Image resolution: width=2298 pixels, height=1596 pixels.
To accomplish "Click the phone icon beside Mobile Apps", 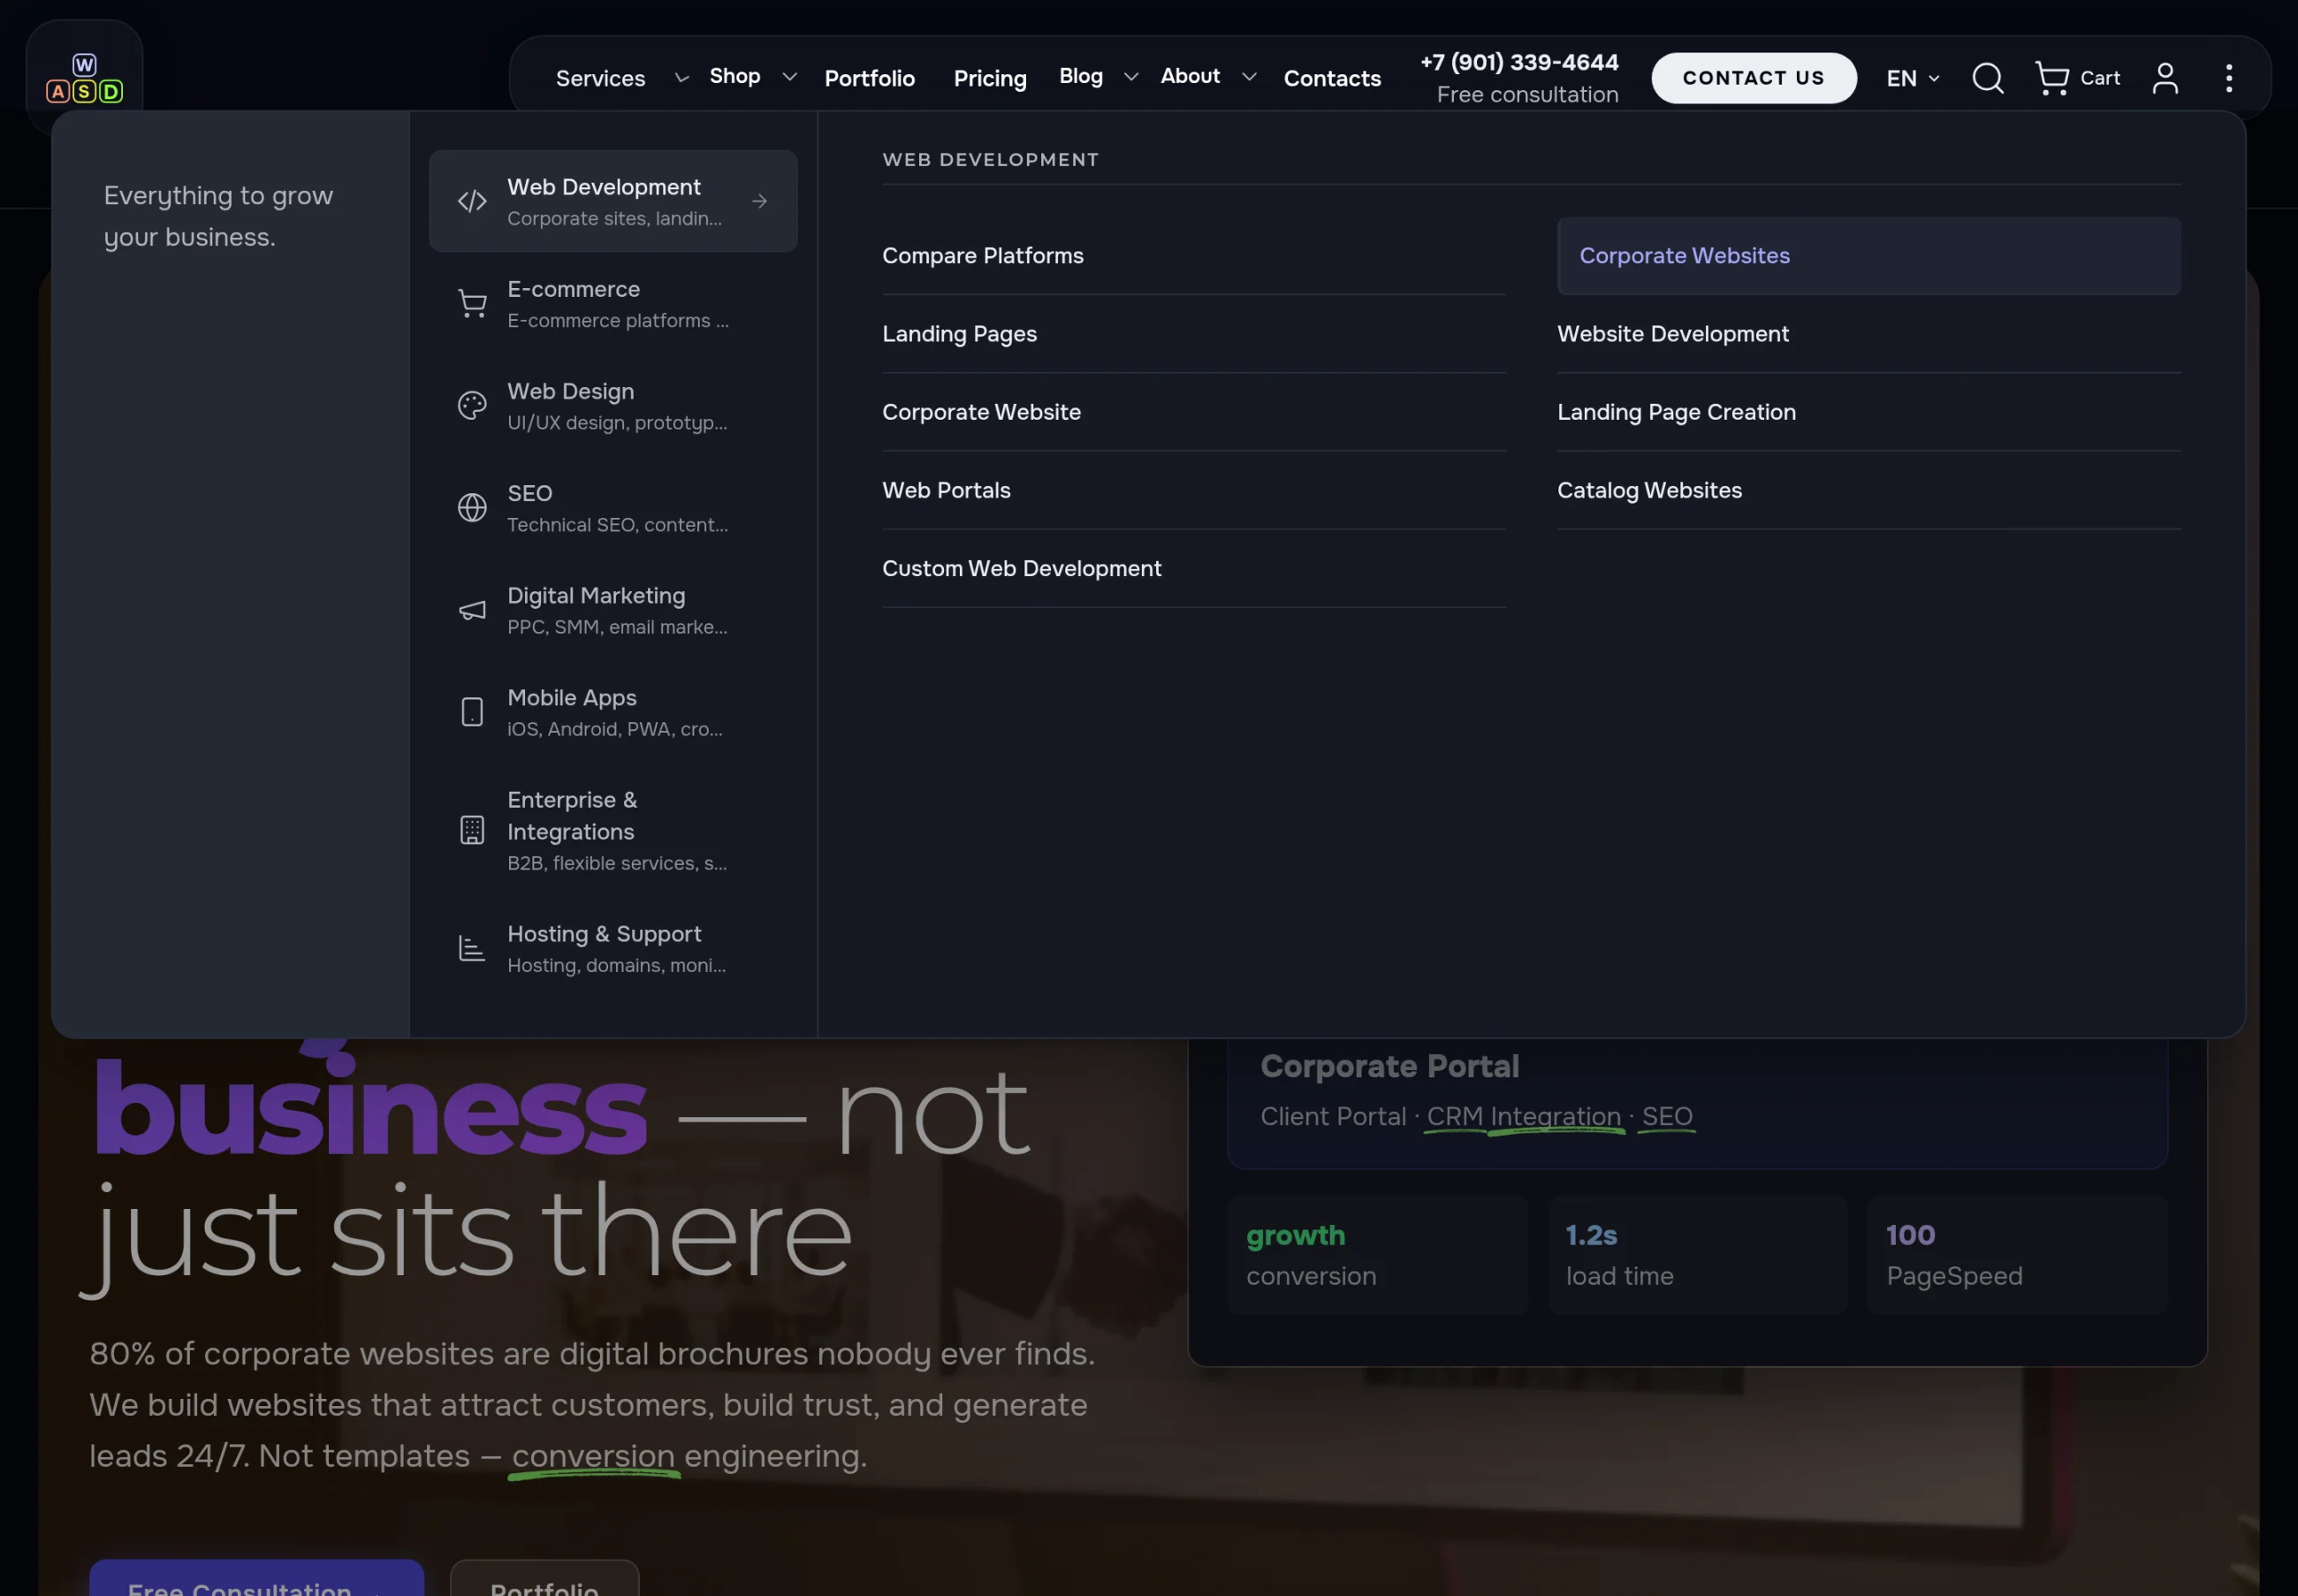I will pyautogui.click(x=472, y=712).
